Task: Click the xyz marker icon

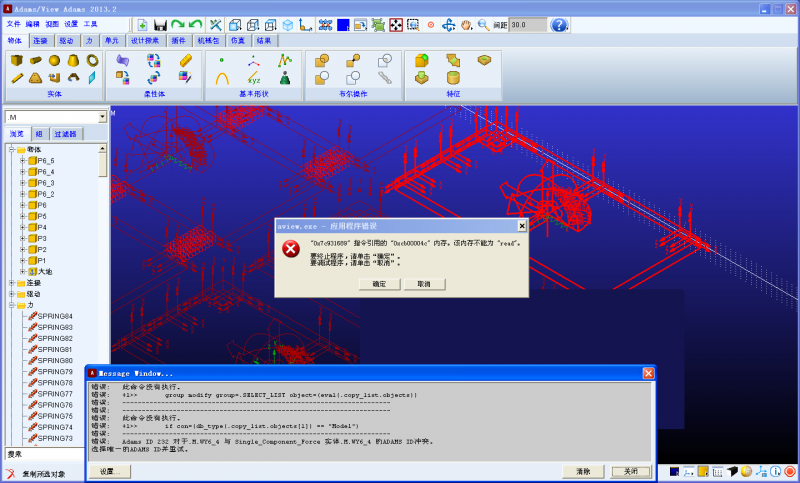Action: (x=254, y=78)
